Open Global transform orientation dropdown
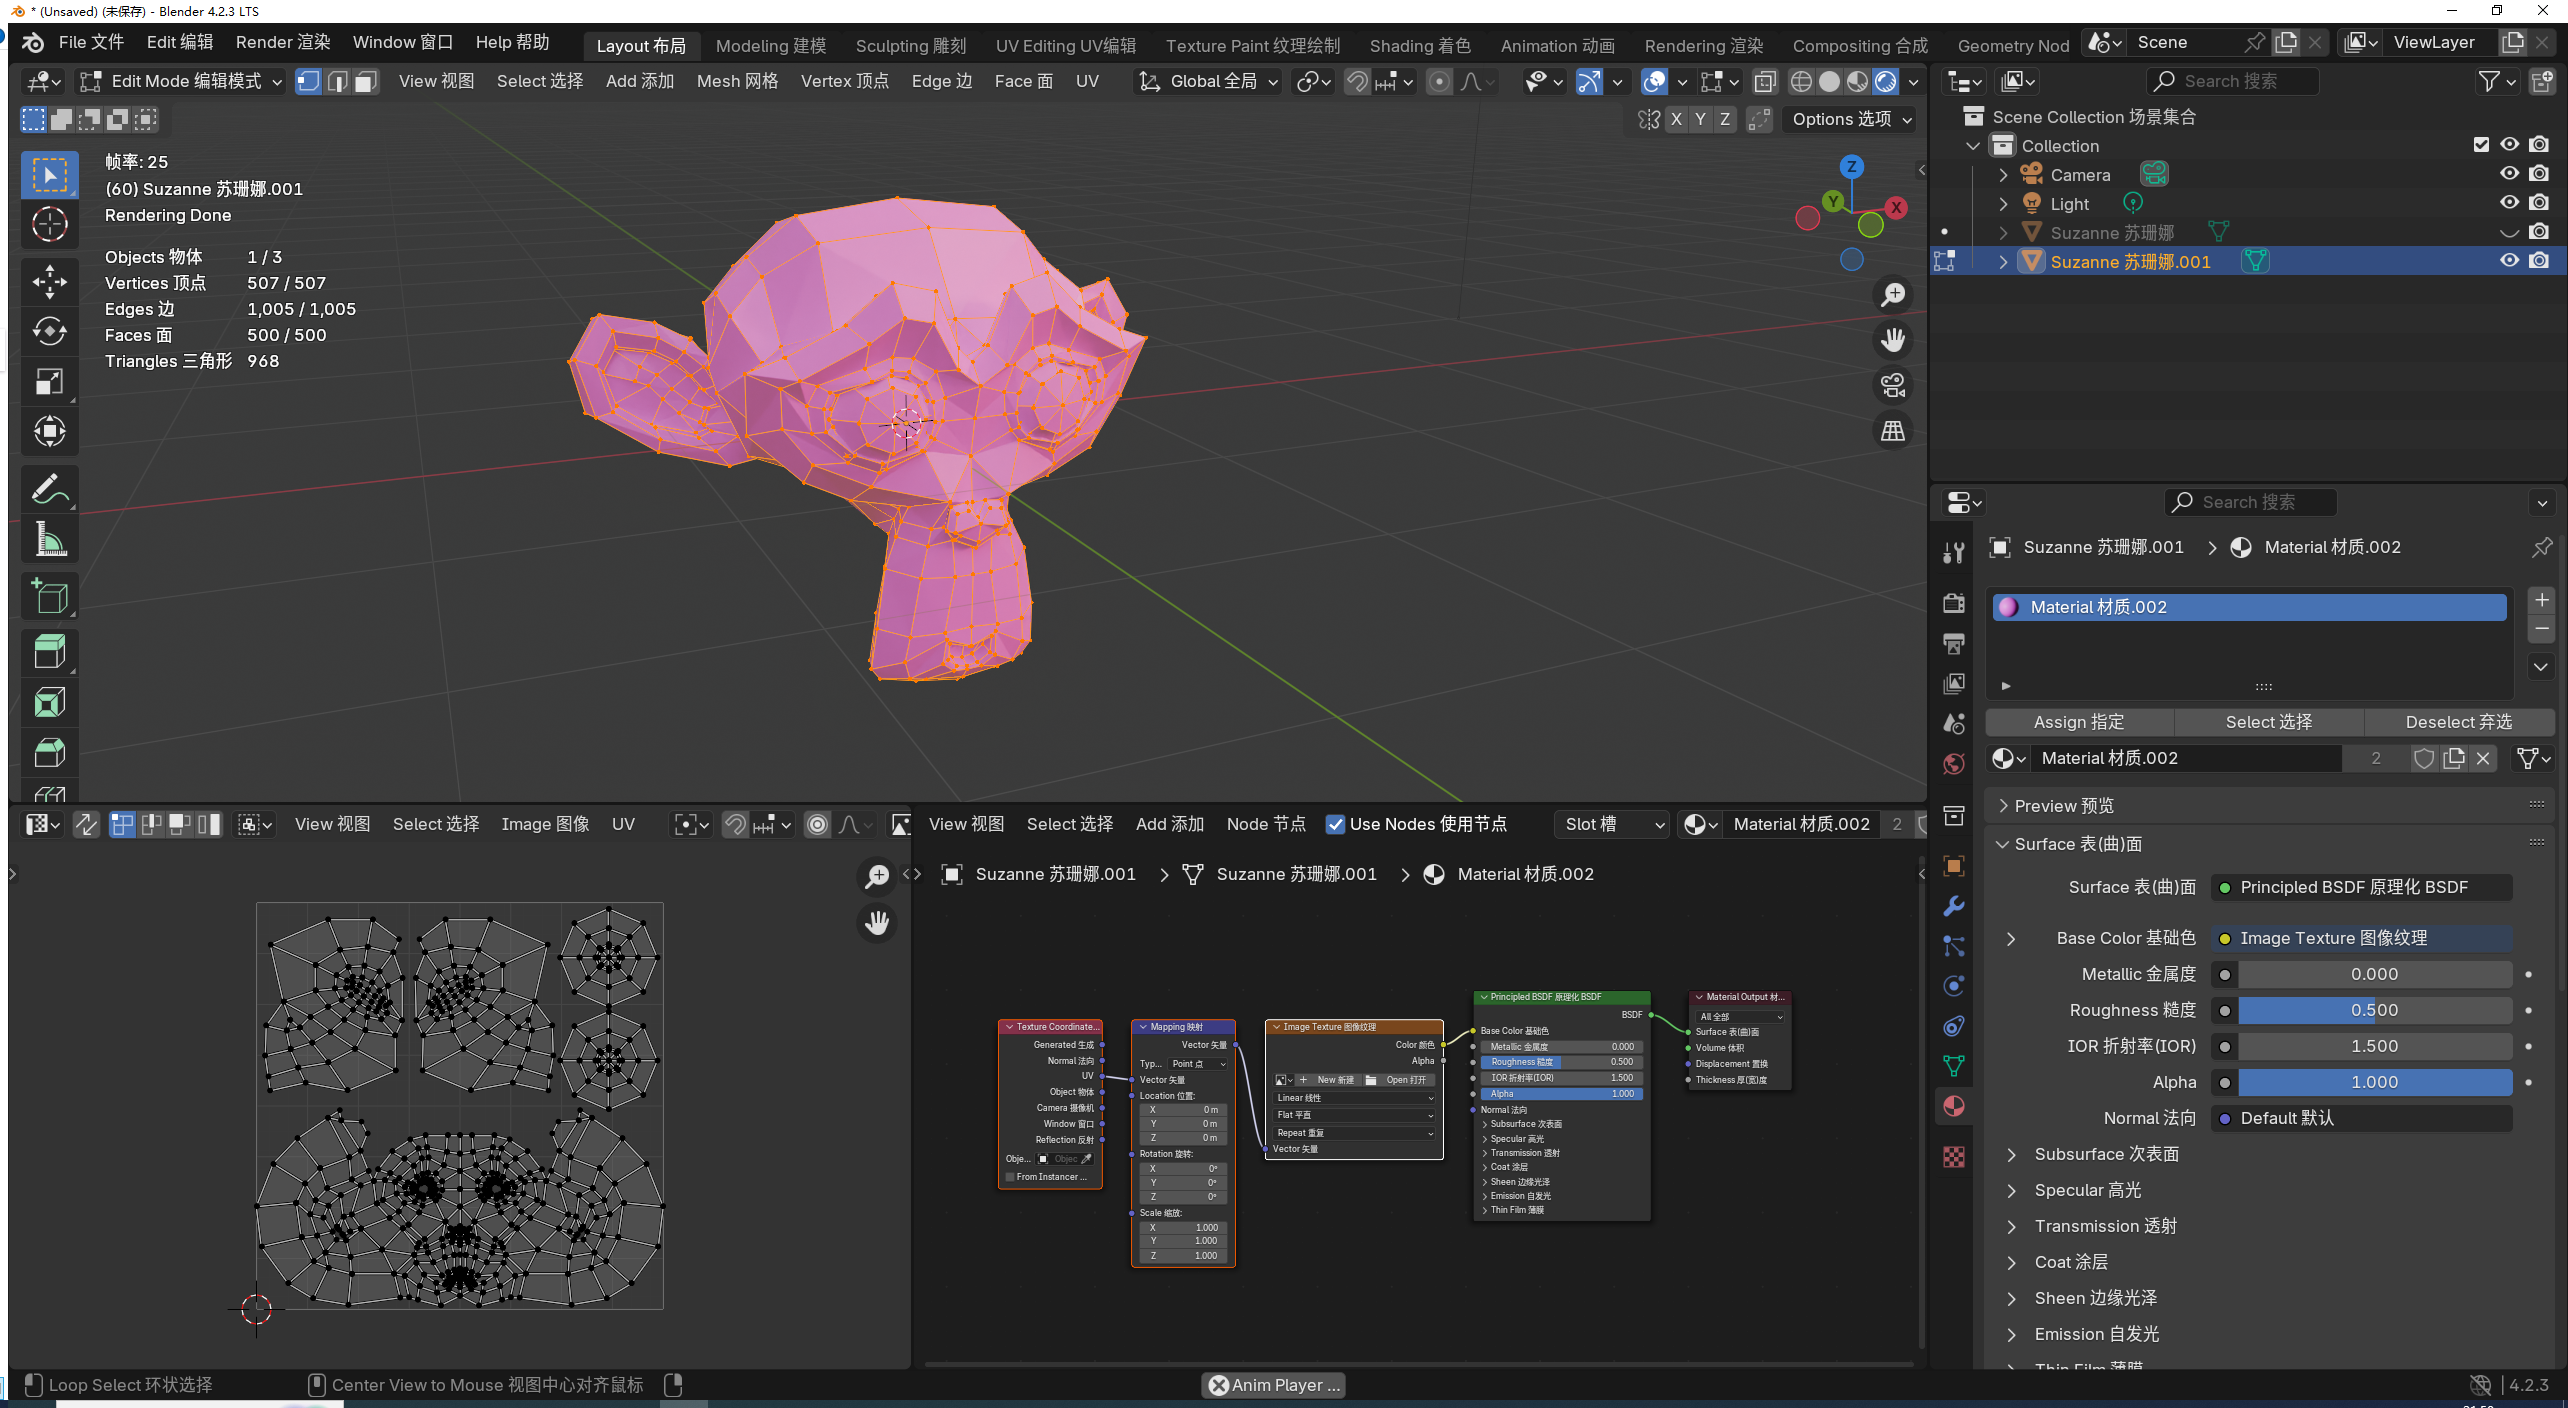The height and width of the screenshot is (1408, 2568). 1207,81
